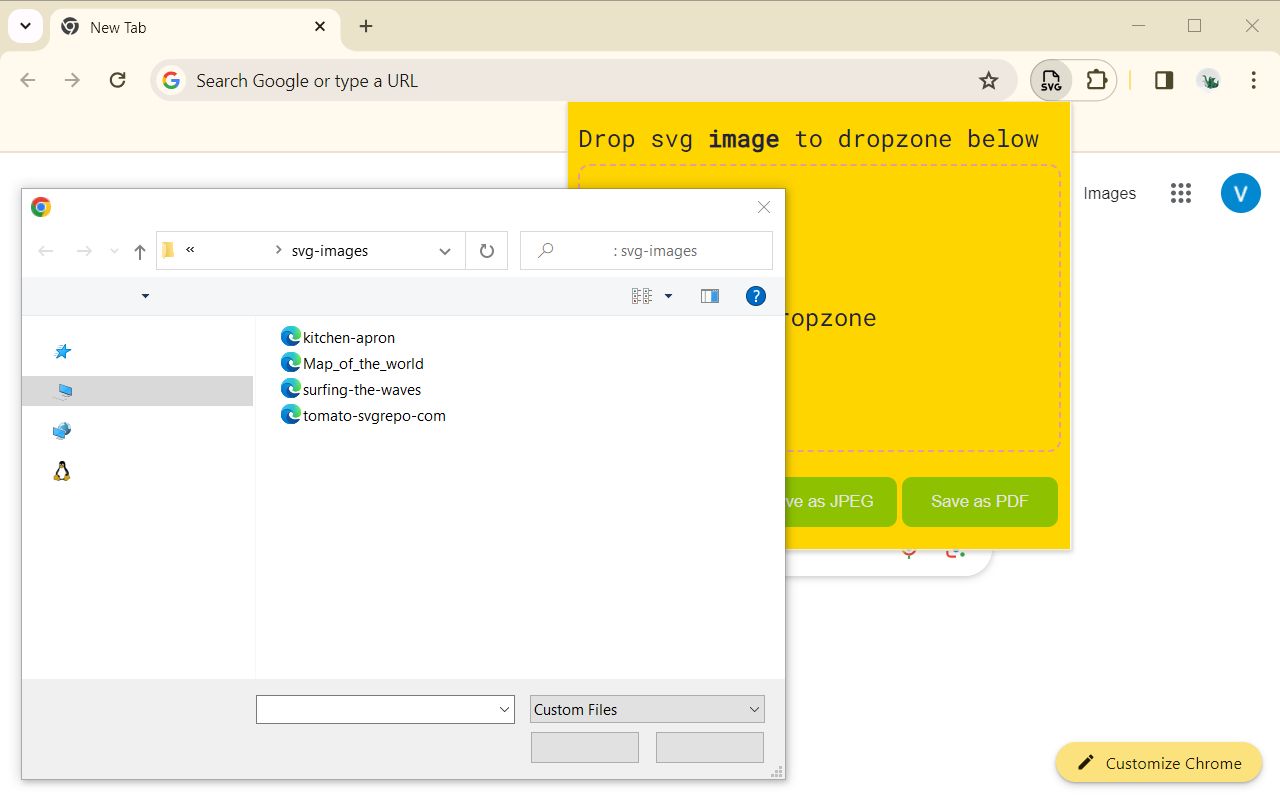
Task: Click Edge icon beside tomato-svgrepo-com
Action: (x=291, y=415)
